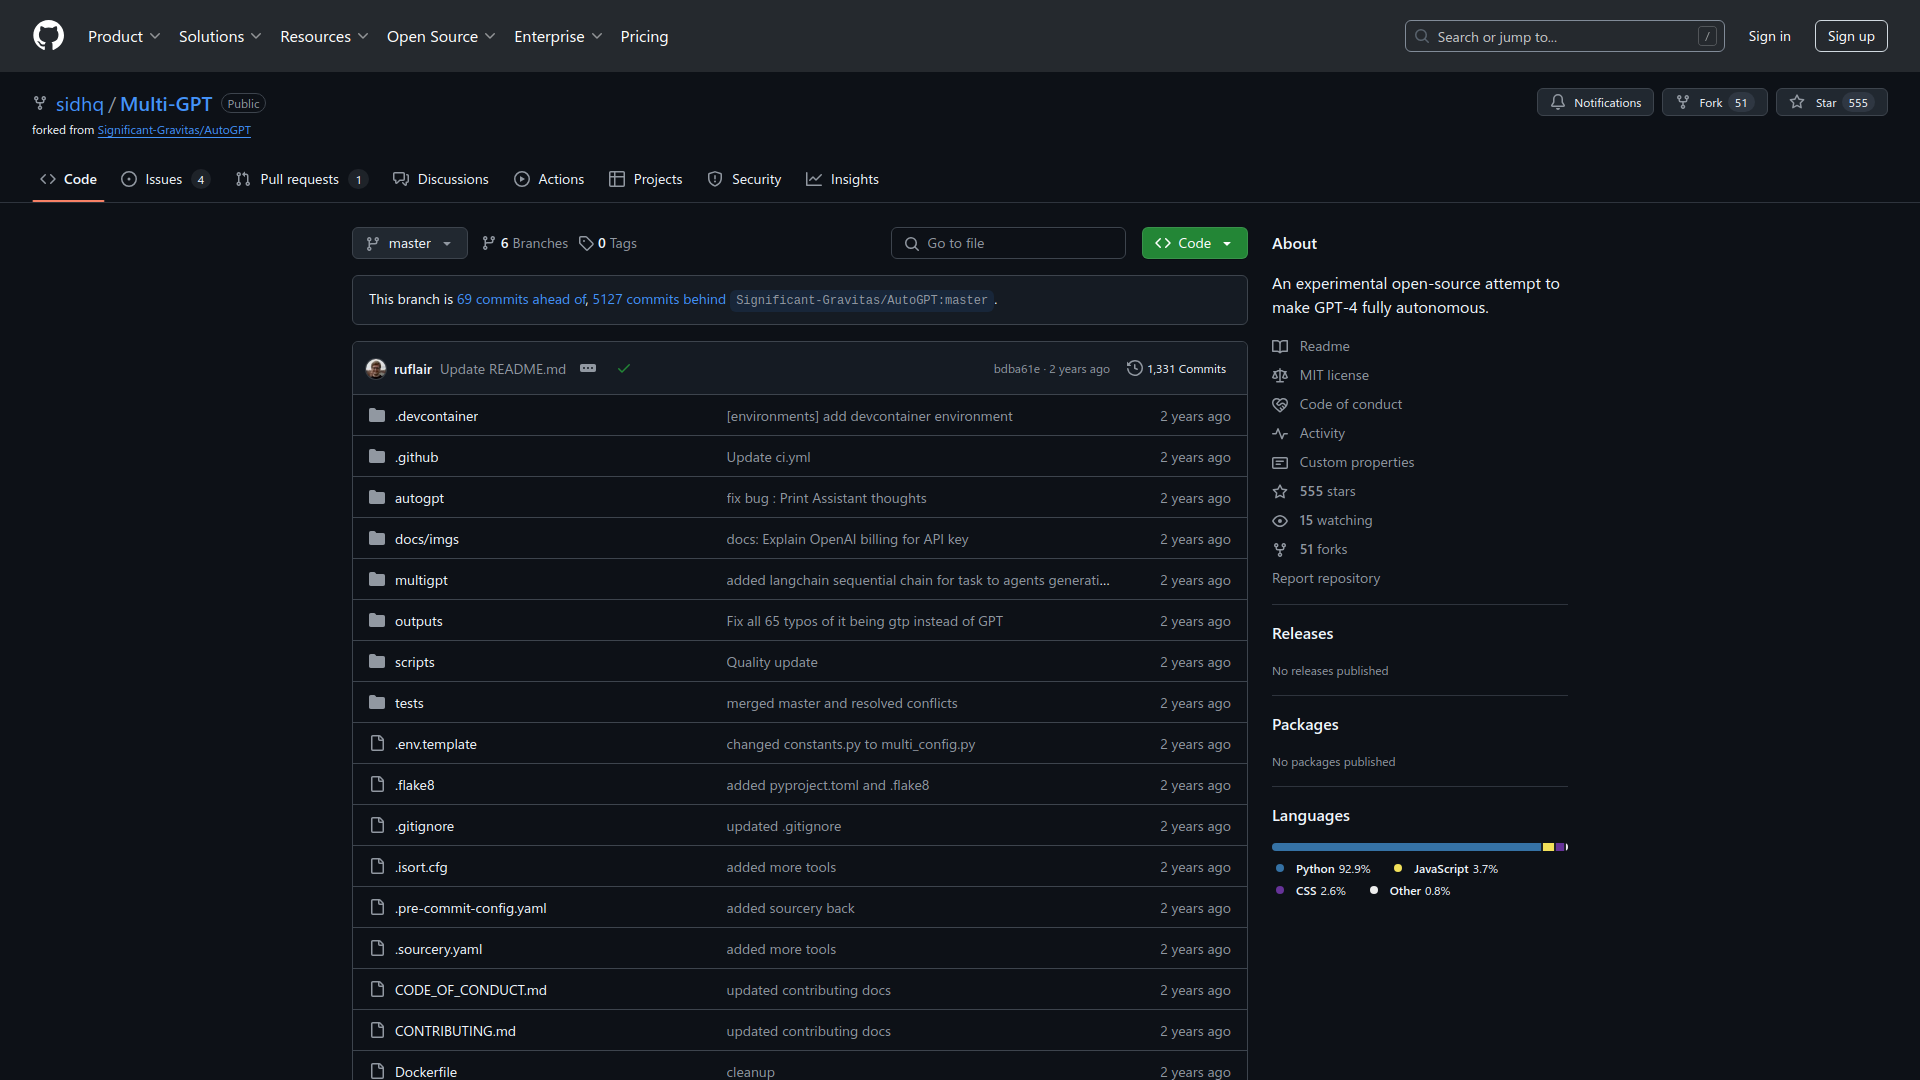Click ruflair's avatar next to the commit
Image resolution: width=1920 pixels, height=1080 pixels.
point(375,368)
